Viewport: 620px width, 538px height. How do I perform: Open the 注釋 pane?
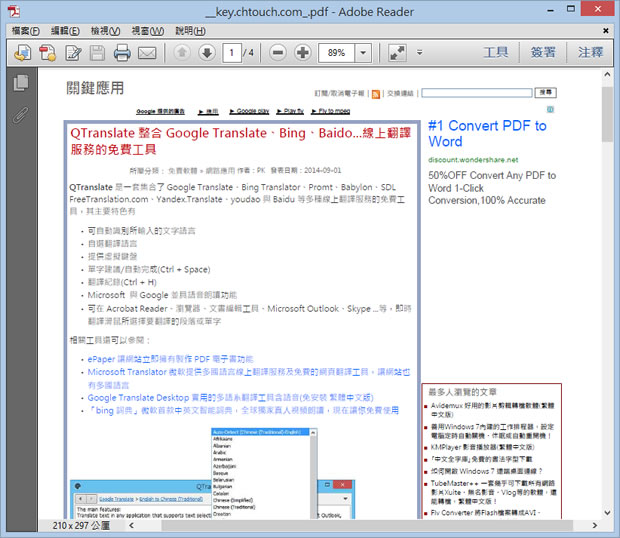pyautogui.click(x=590, y=52)
